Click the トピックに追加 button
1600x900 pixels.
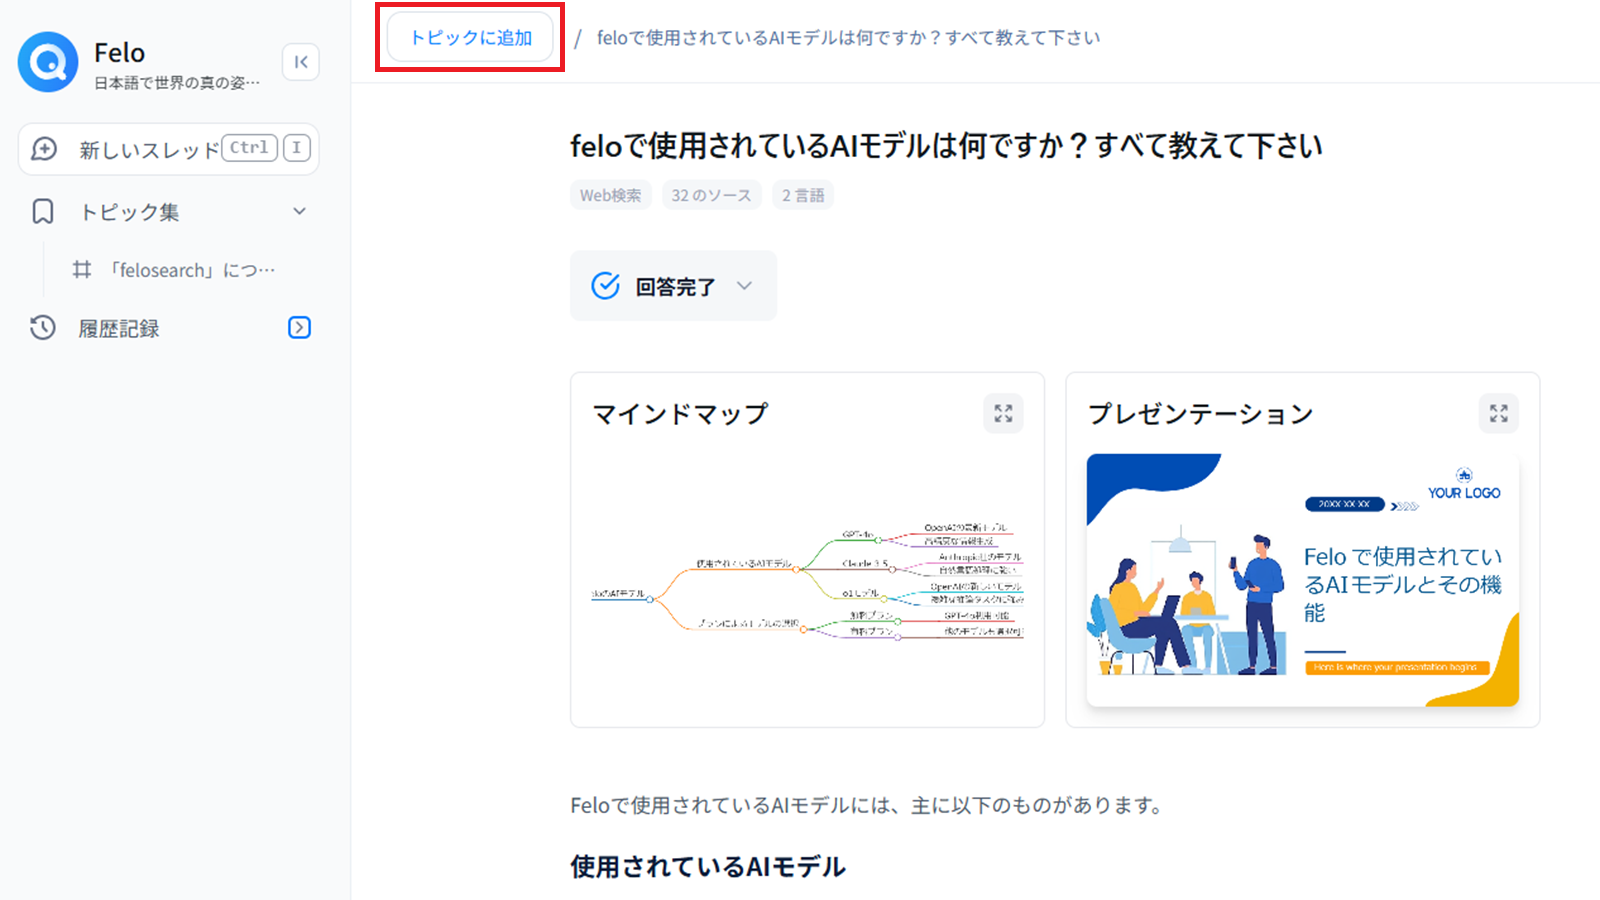coord(470,38)
